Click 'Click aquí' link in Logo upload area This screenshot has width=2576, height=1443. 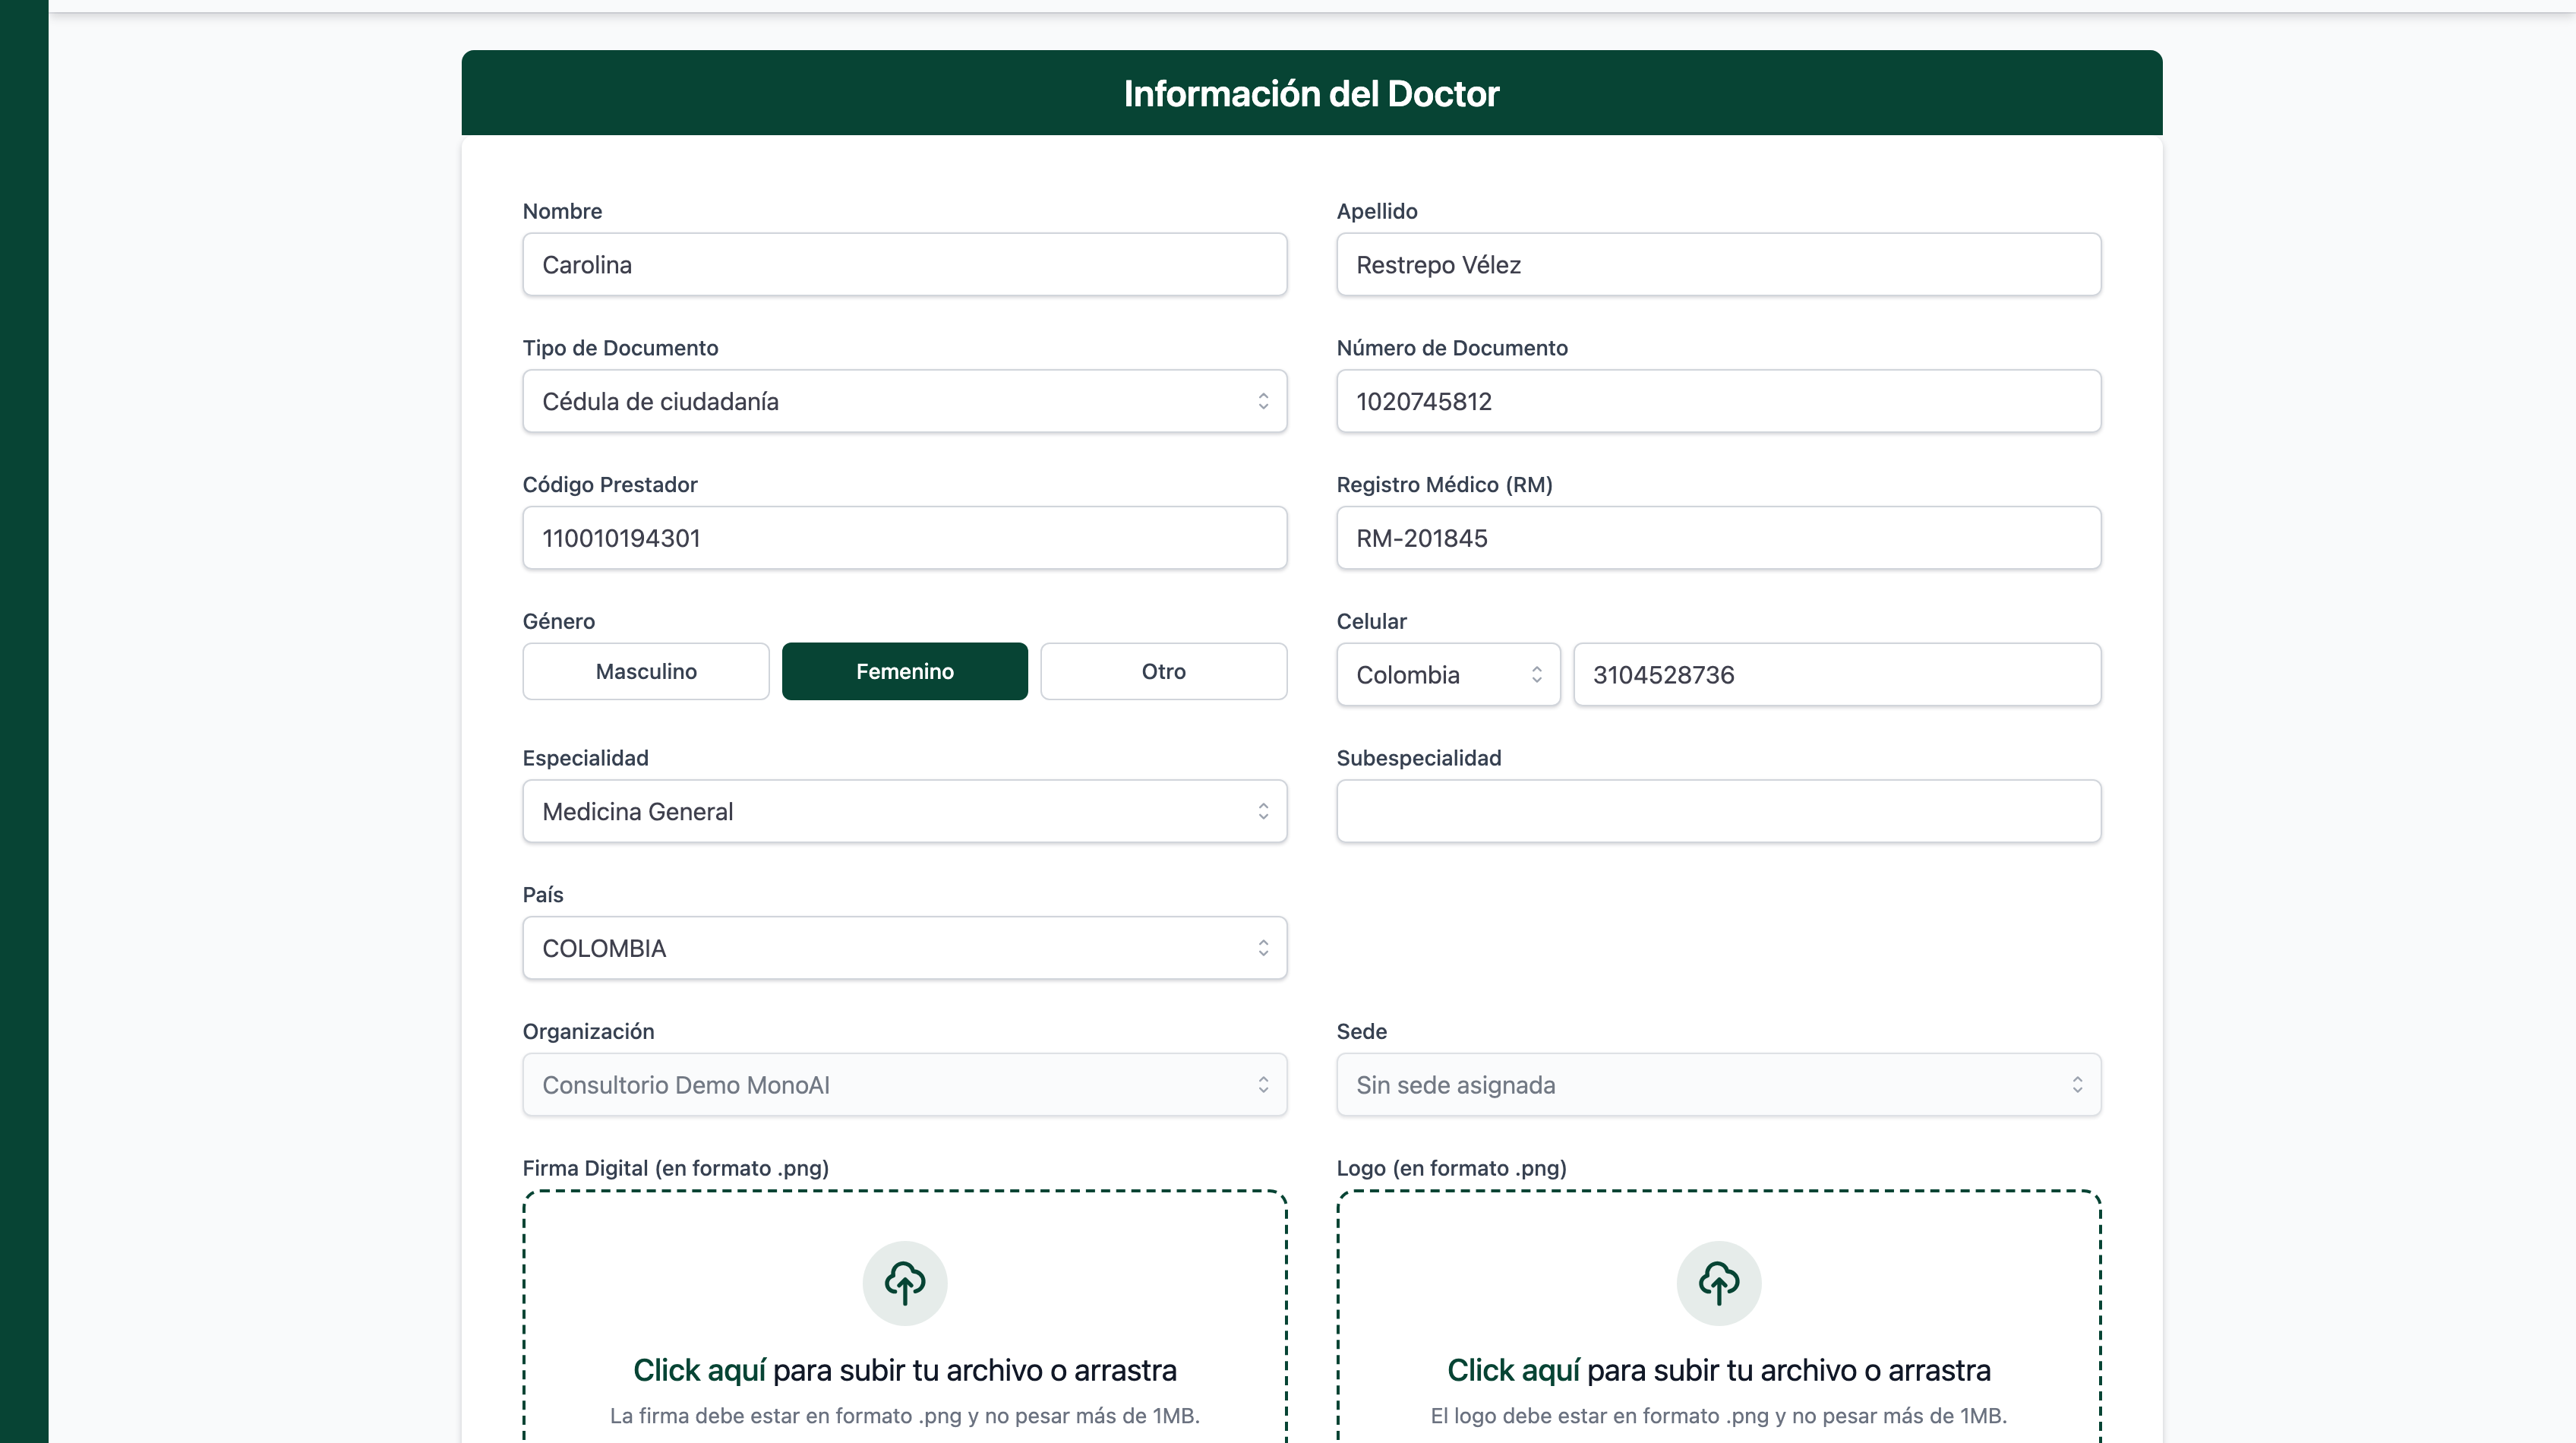1513,1370
